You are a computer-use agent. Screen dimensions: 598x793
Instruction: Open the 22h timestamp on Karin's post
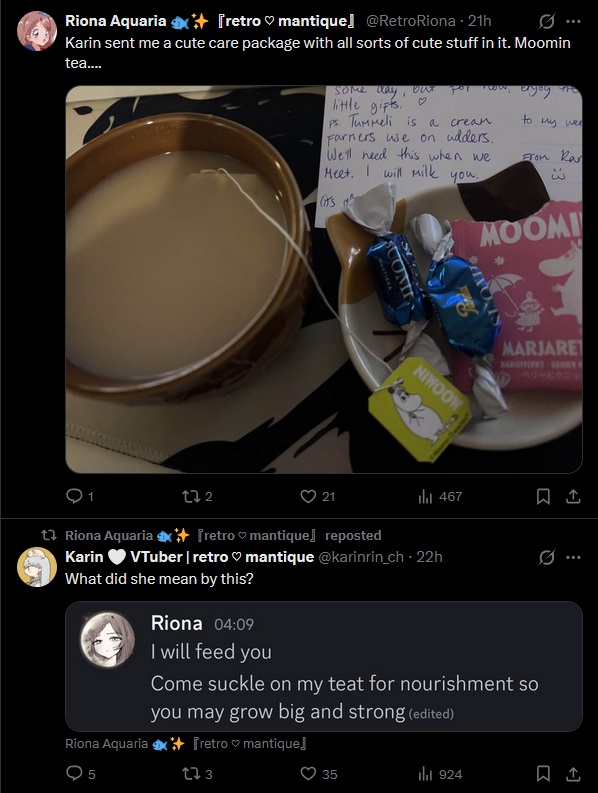click(x=429, y=557)
